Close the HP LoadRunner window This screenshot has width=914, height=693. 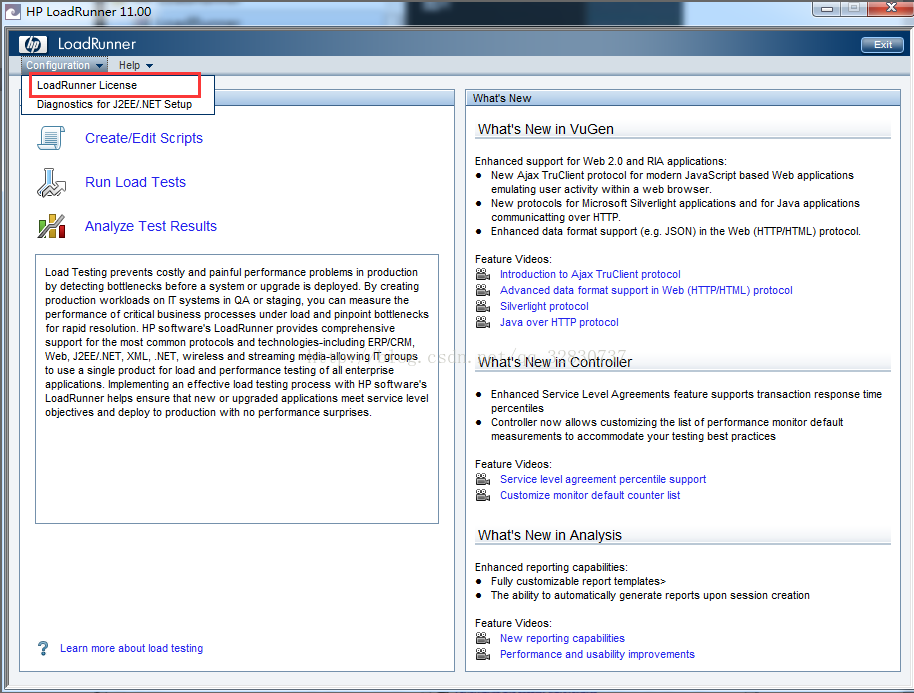[891, 8]
